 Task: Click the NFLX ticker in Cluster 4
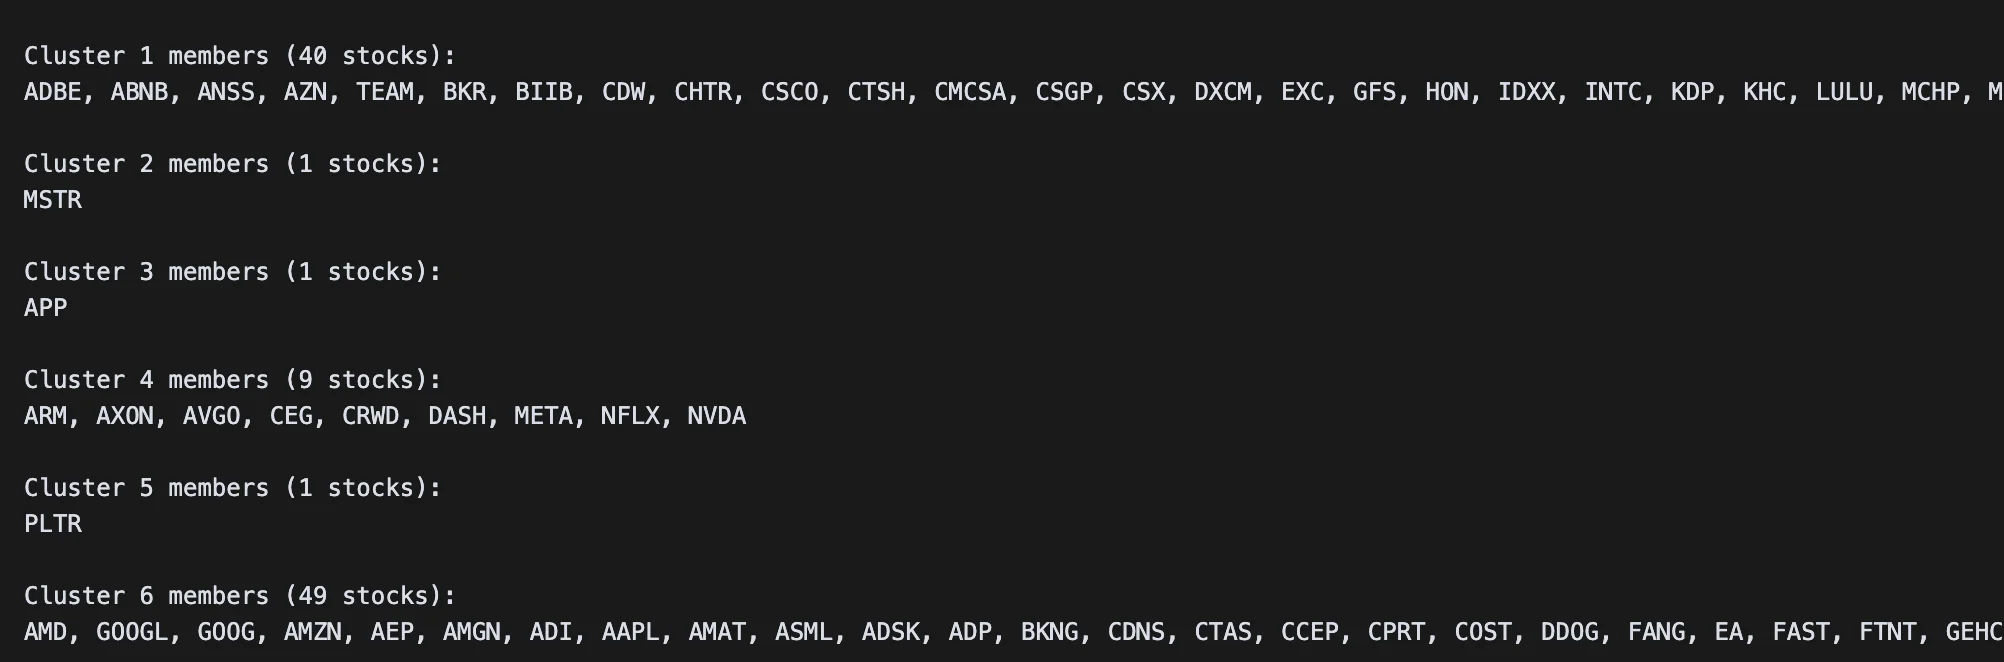[x=630, y=416]
